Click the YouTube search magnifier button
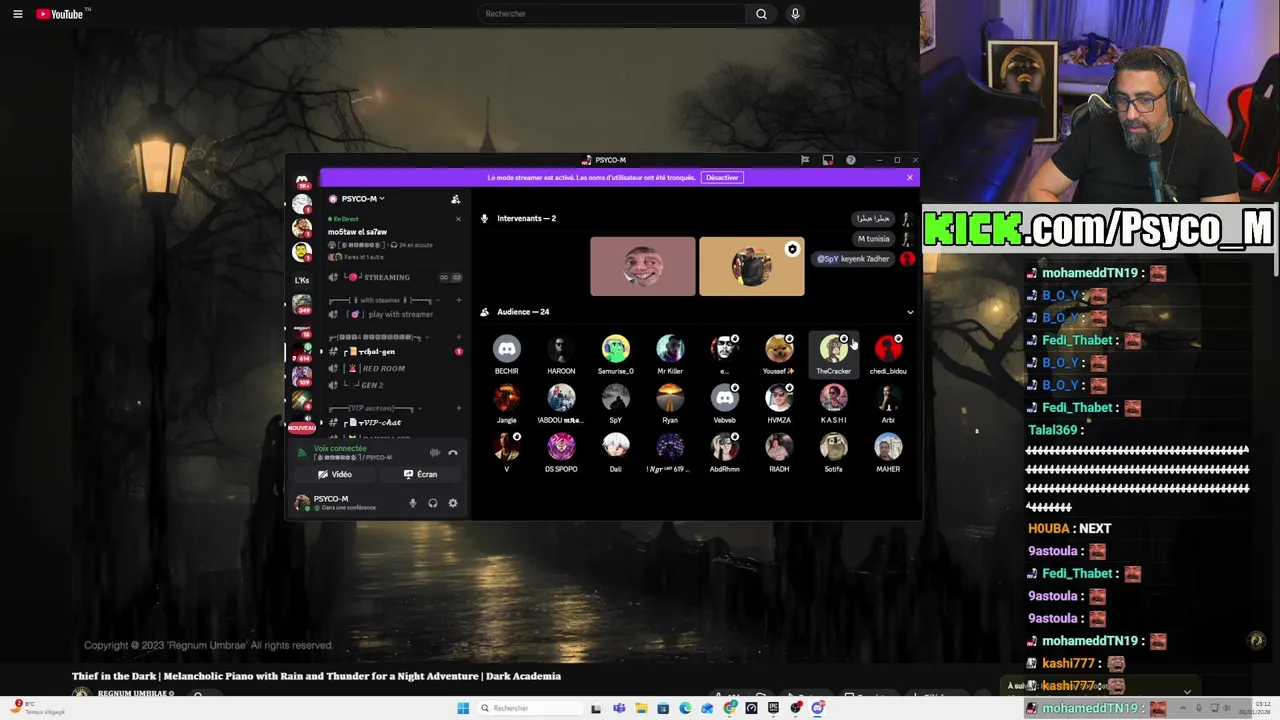1280x720 pixels. click(x=761, y=14)
